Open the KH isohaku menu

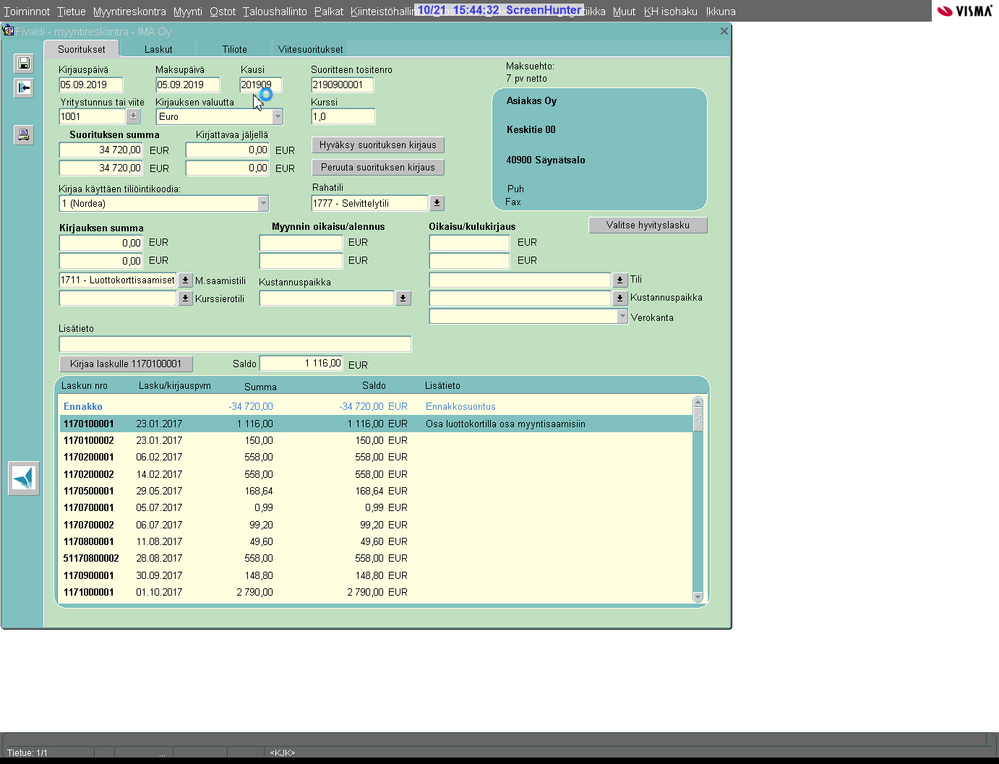670,11
